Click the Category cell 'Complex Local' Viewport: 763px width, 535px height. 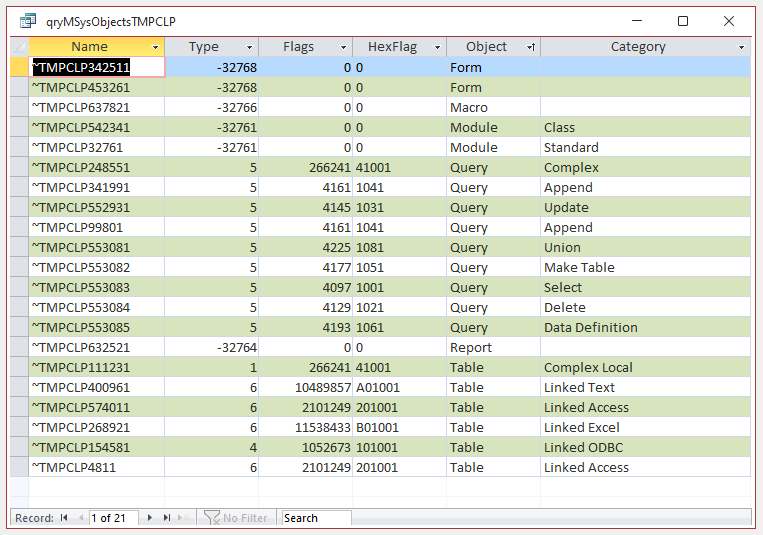point(645,368)
